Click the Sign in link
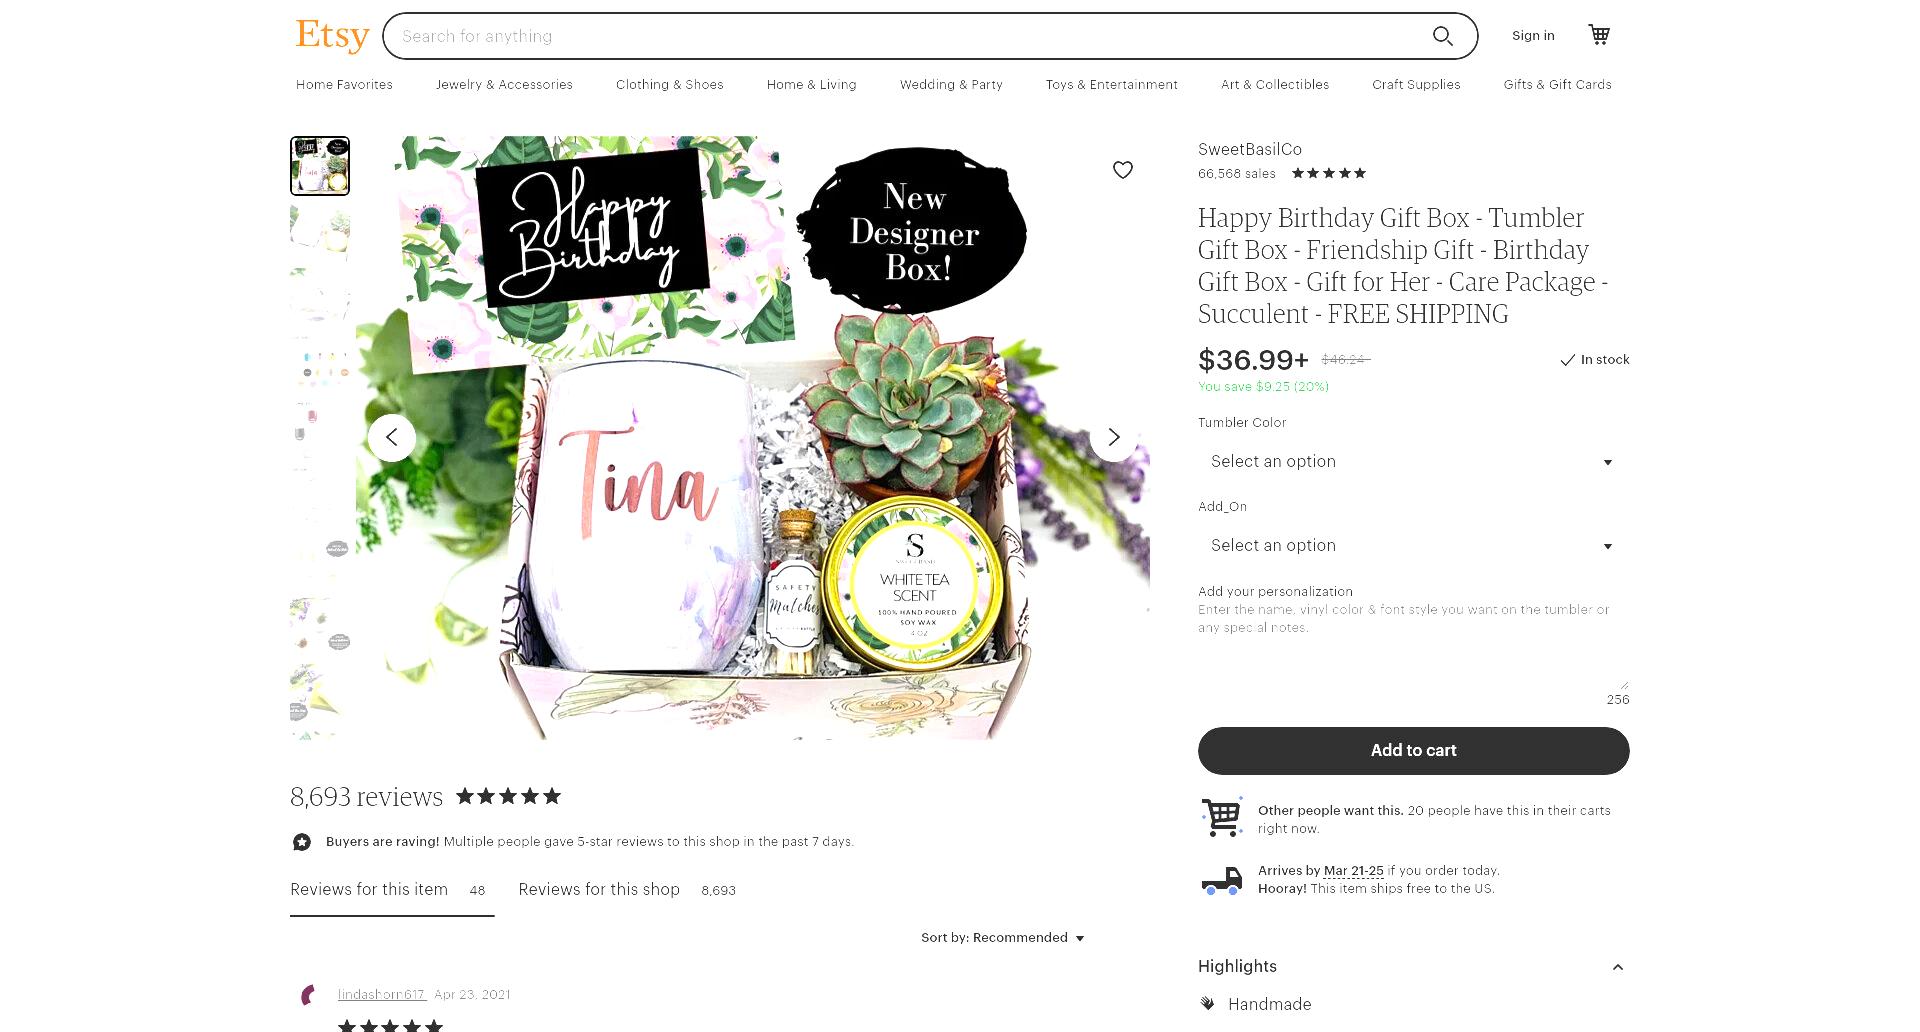This screenshot has height=1032, width=1920. tap(1533, 36)
